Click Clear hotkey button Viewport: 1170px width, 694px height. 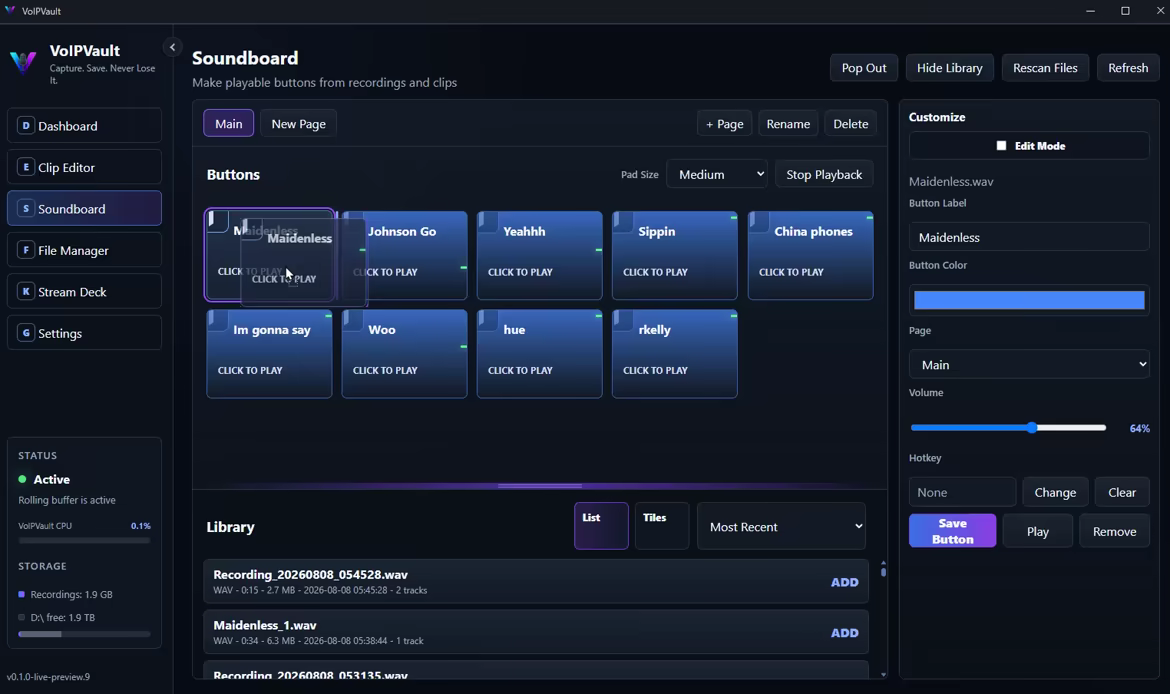pos(1121,493)
